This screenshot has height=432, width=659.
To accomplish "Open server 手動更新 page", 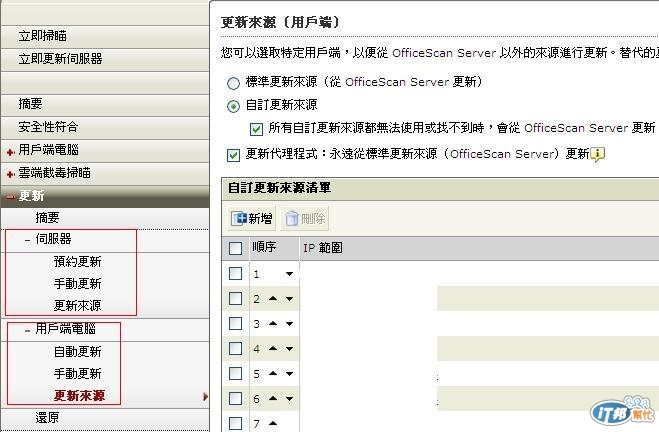I will pos(77,284).
